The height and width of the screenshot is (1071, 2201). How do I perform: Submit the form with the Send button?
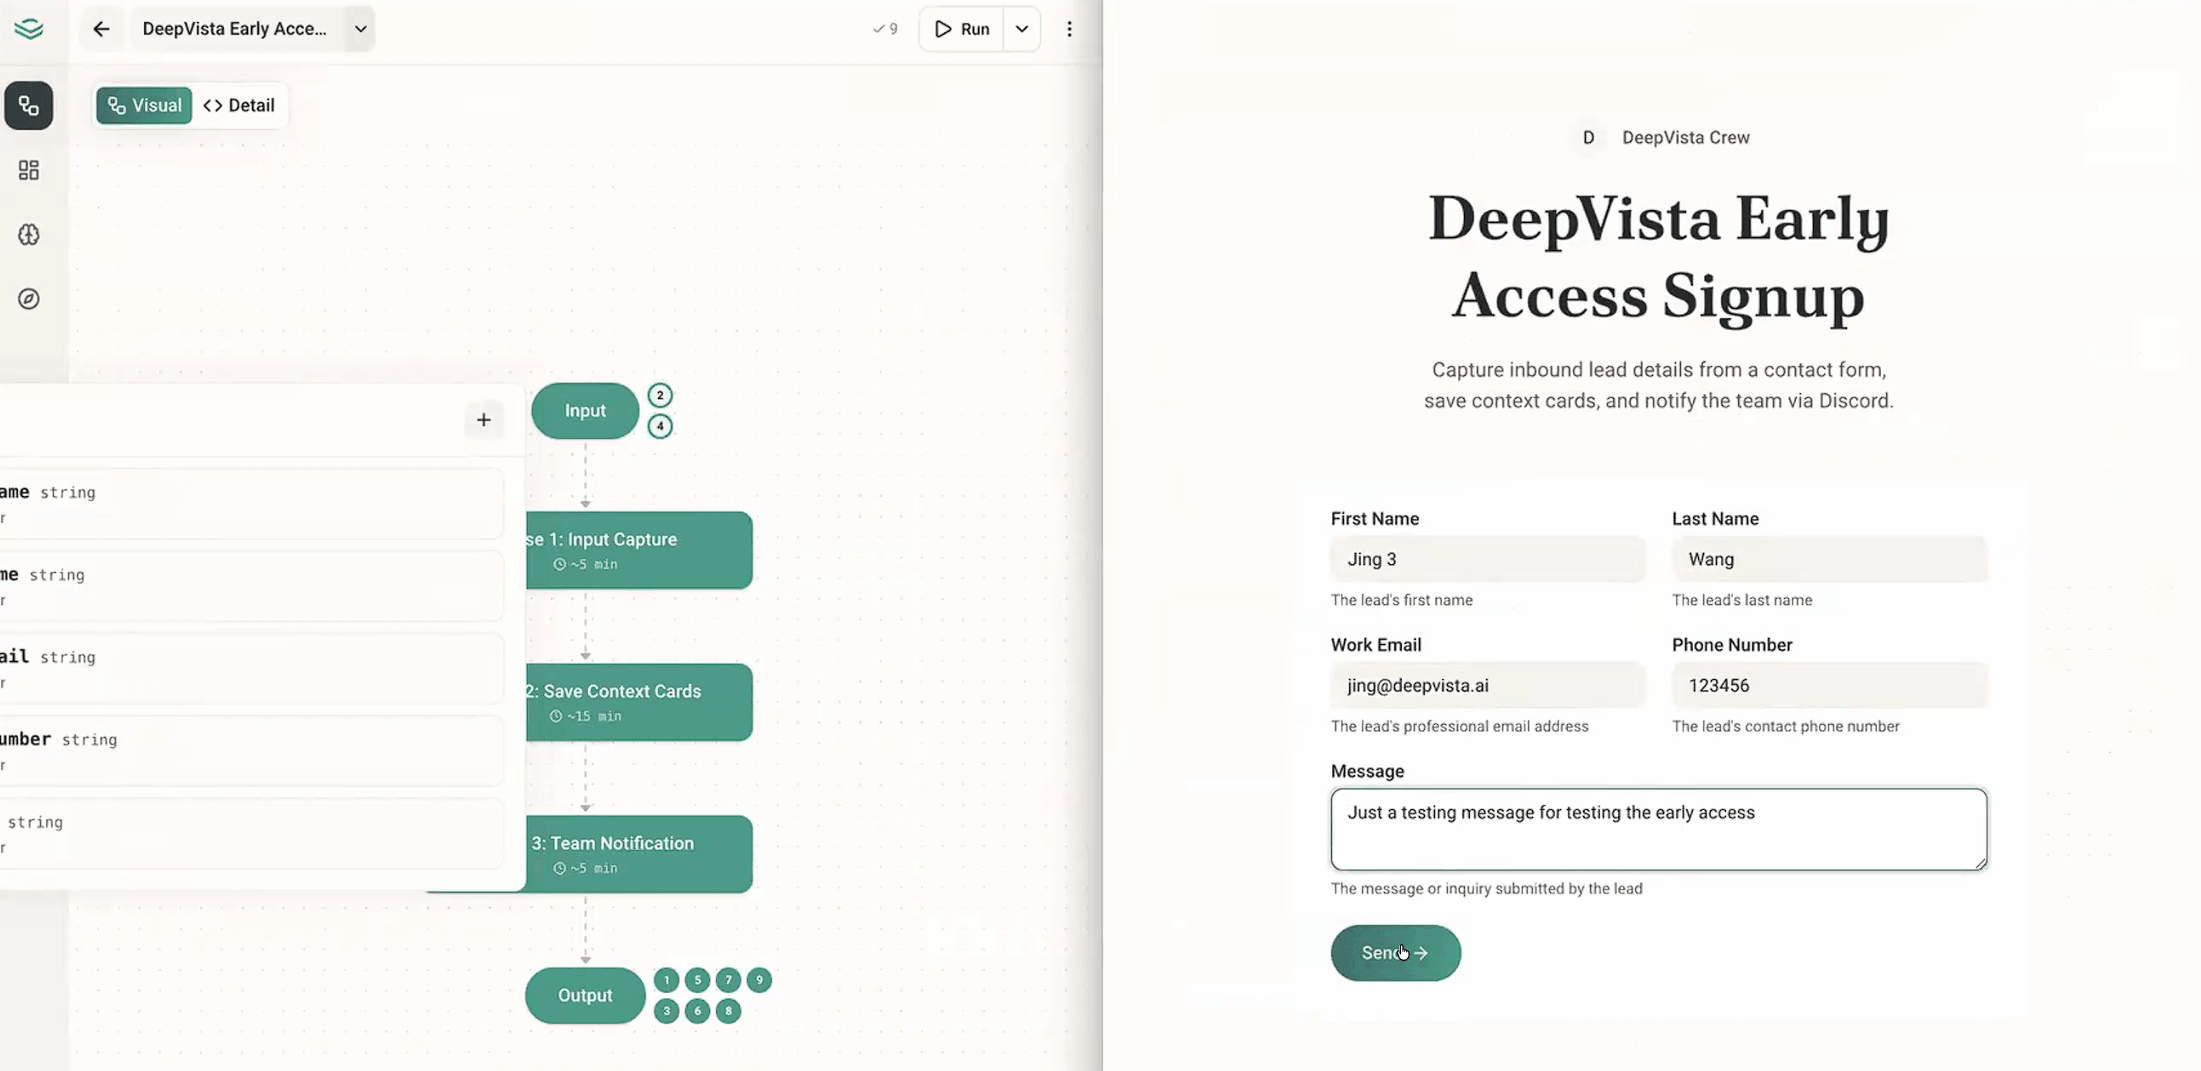pos(1395,953)
